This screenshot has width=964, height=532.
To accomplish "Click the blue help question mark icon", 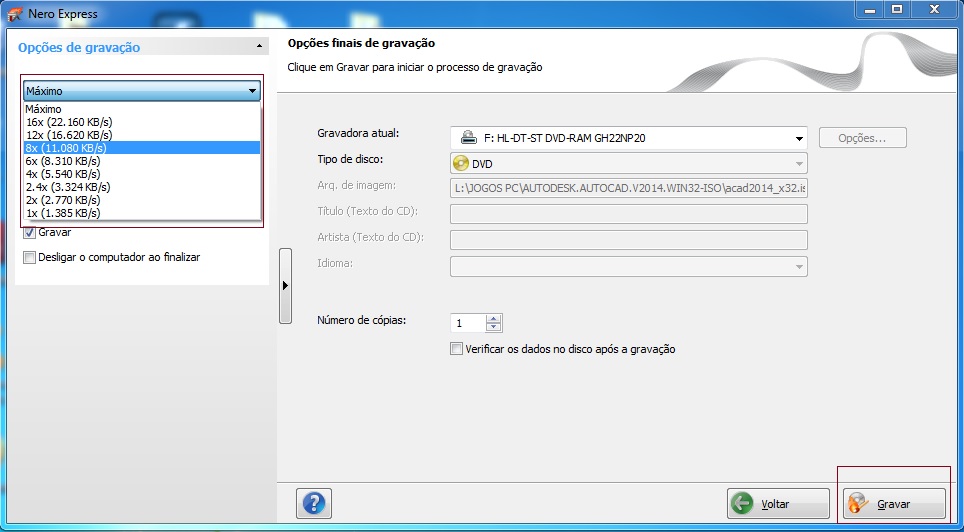I will point(314,503).
